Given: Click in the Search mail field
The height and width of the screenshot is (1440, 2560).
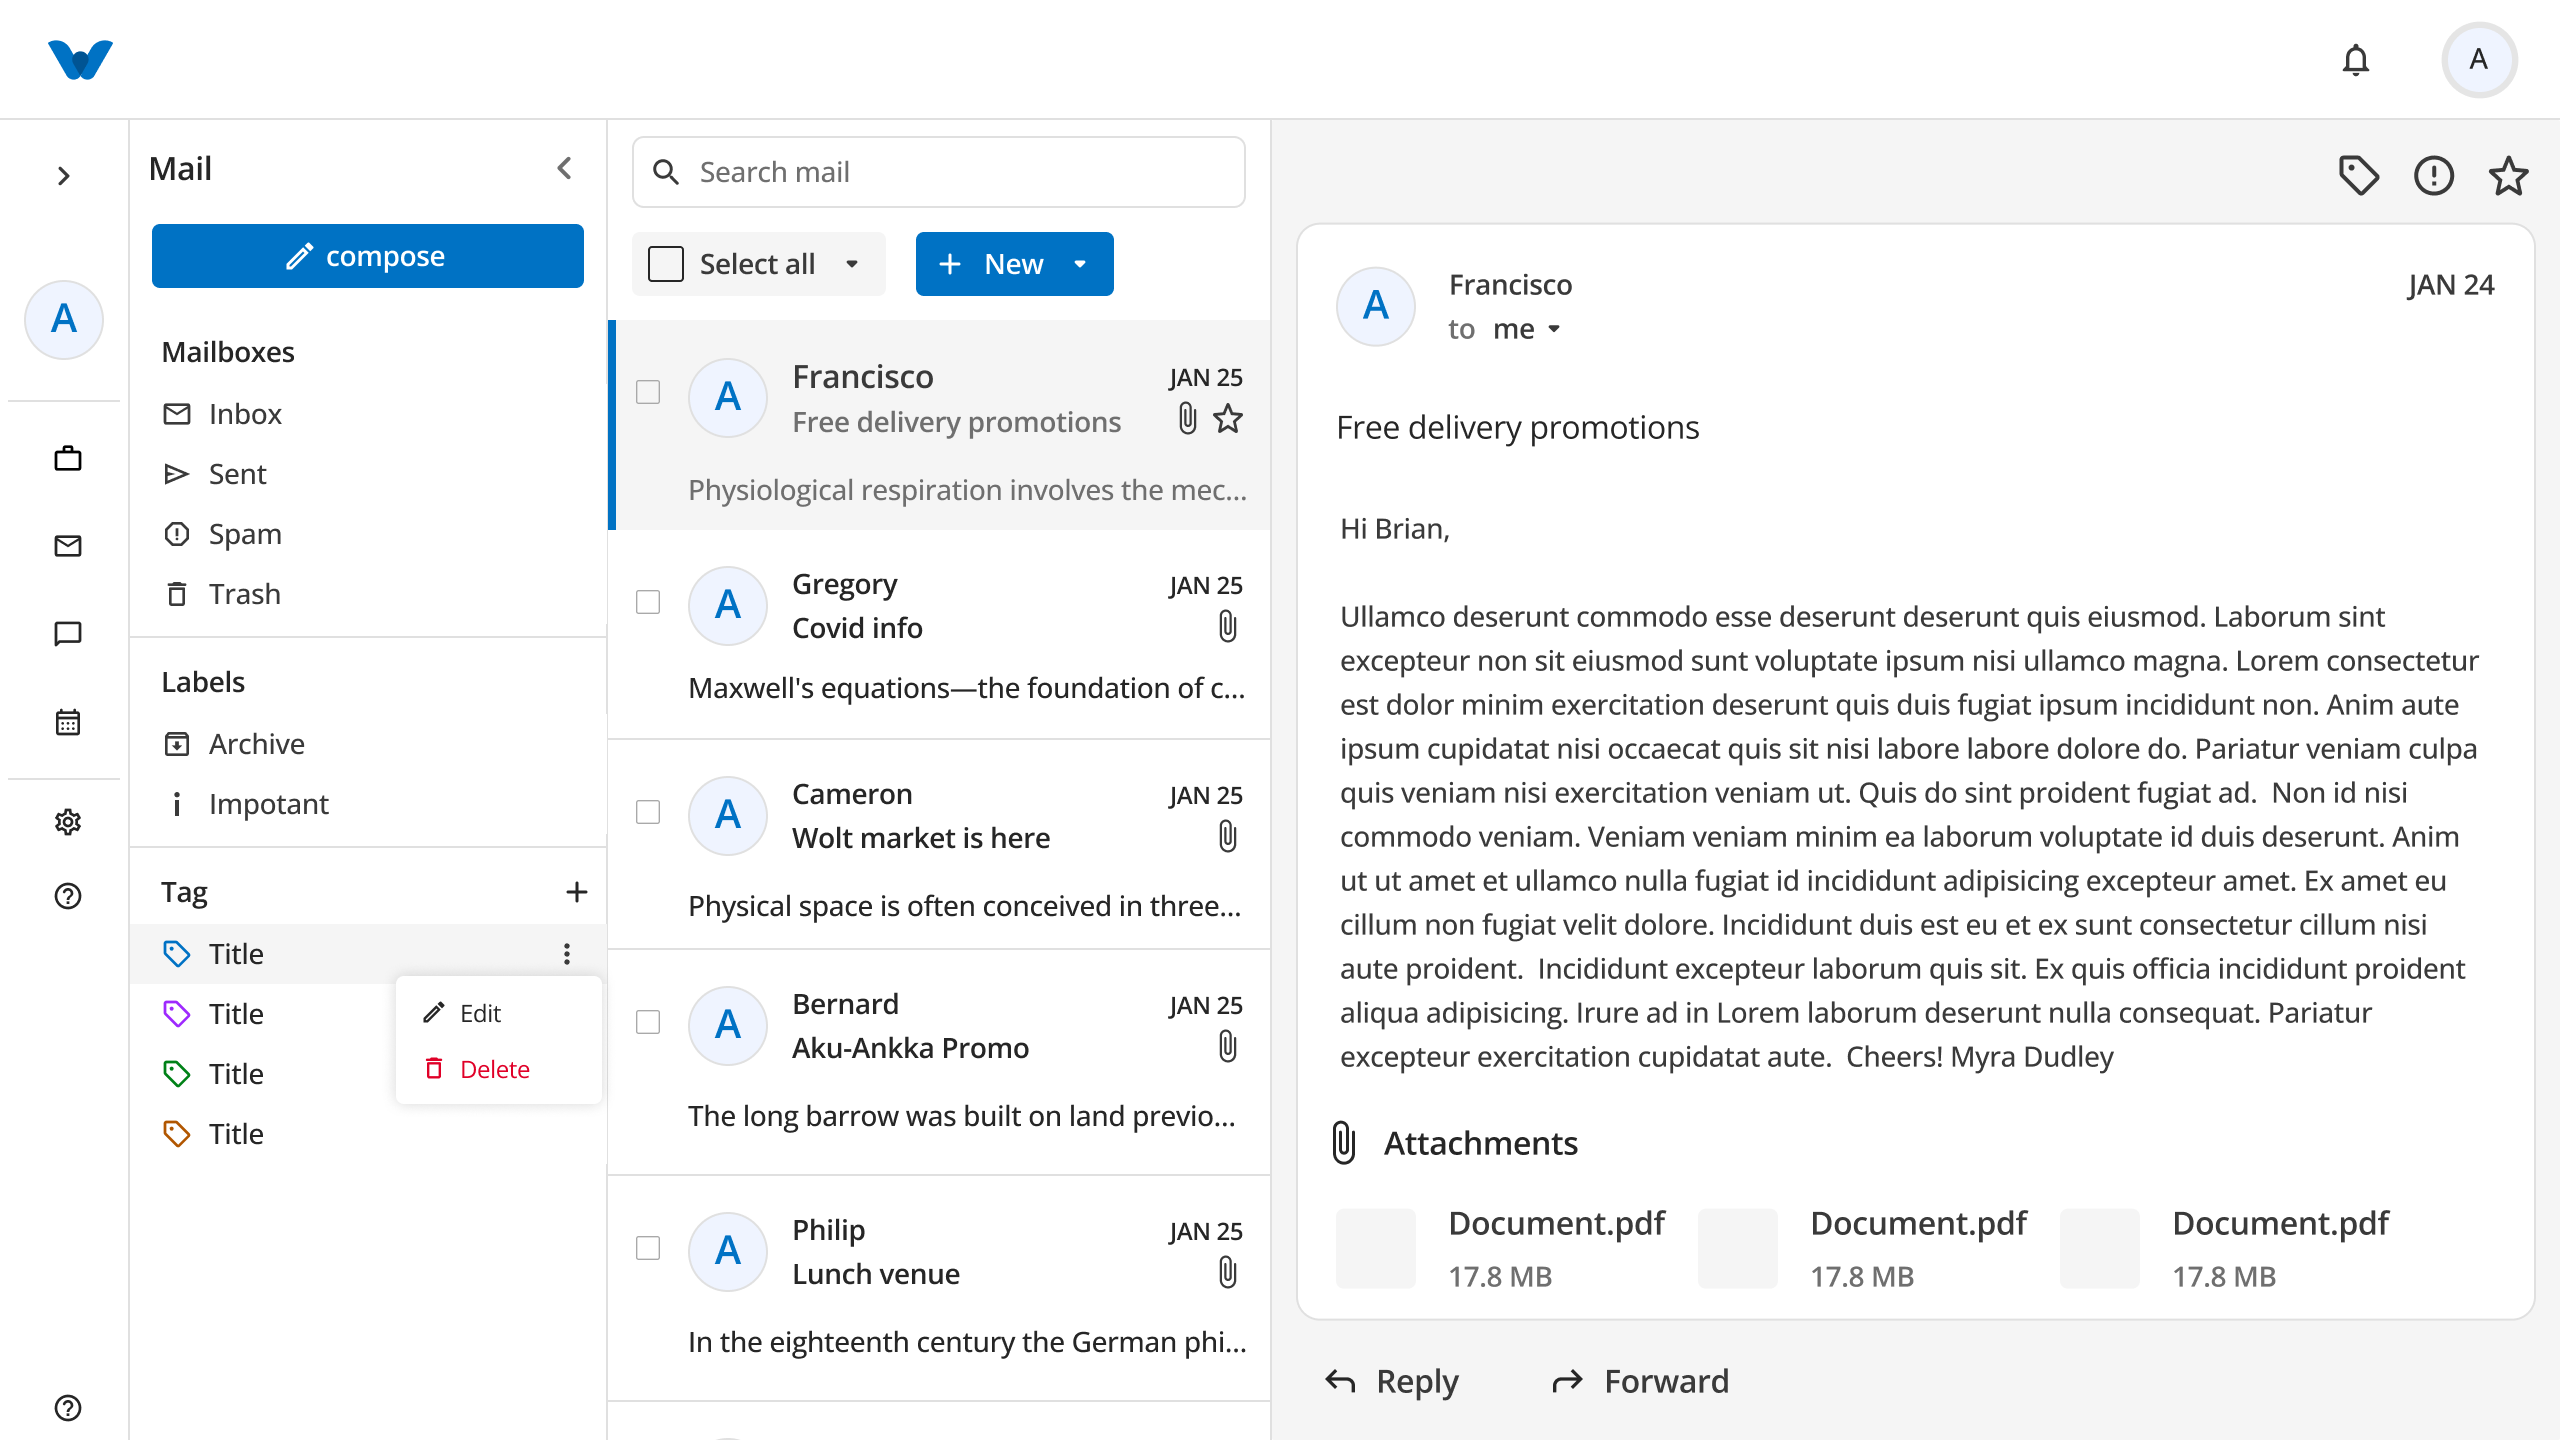Looking at the screenshot, I should [938, 172].
